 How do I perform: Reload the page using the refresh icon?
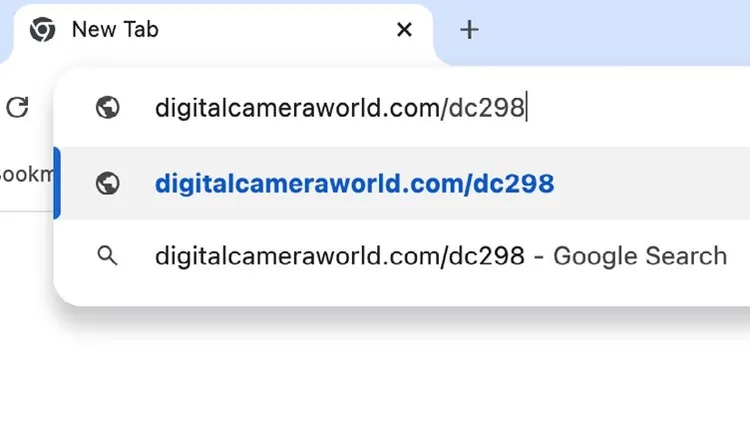[18, 107]
